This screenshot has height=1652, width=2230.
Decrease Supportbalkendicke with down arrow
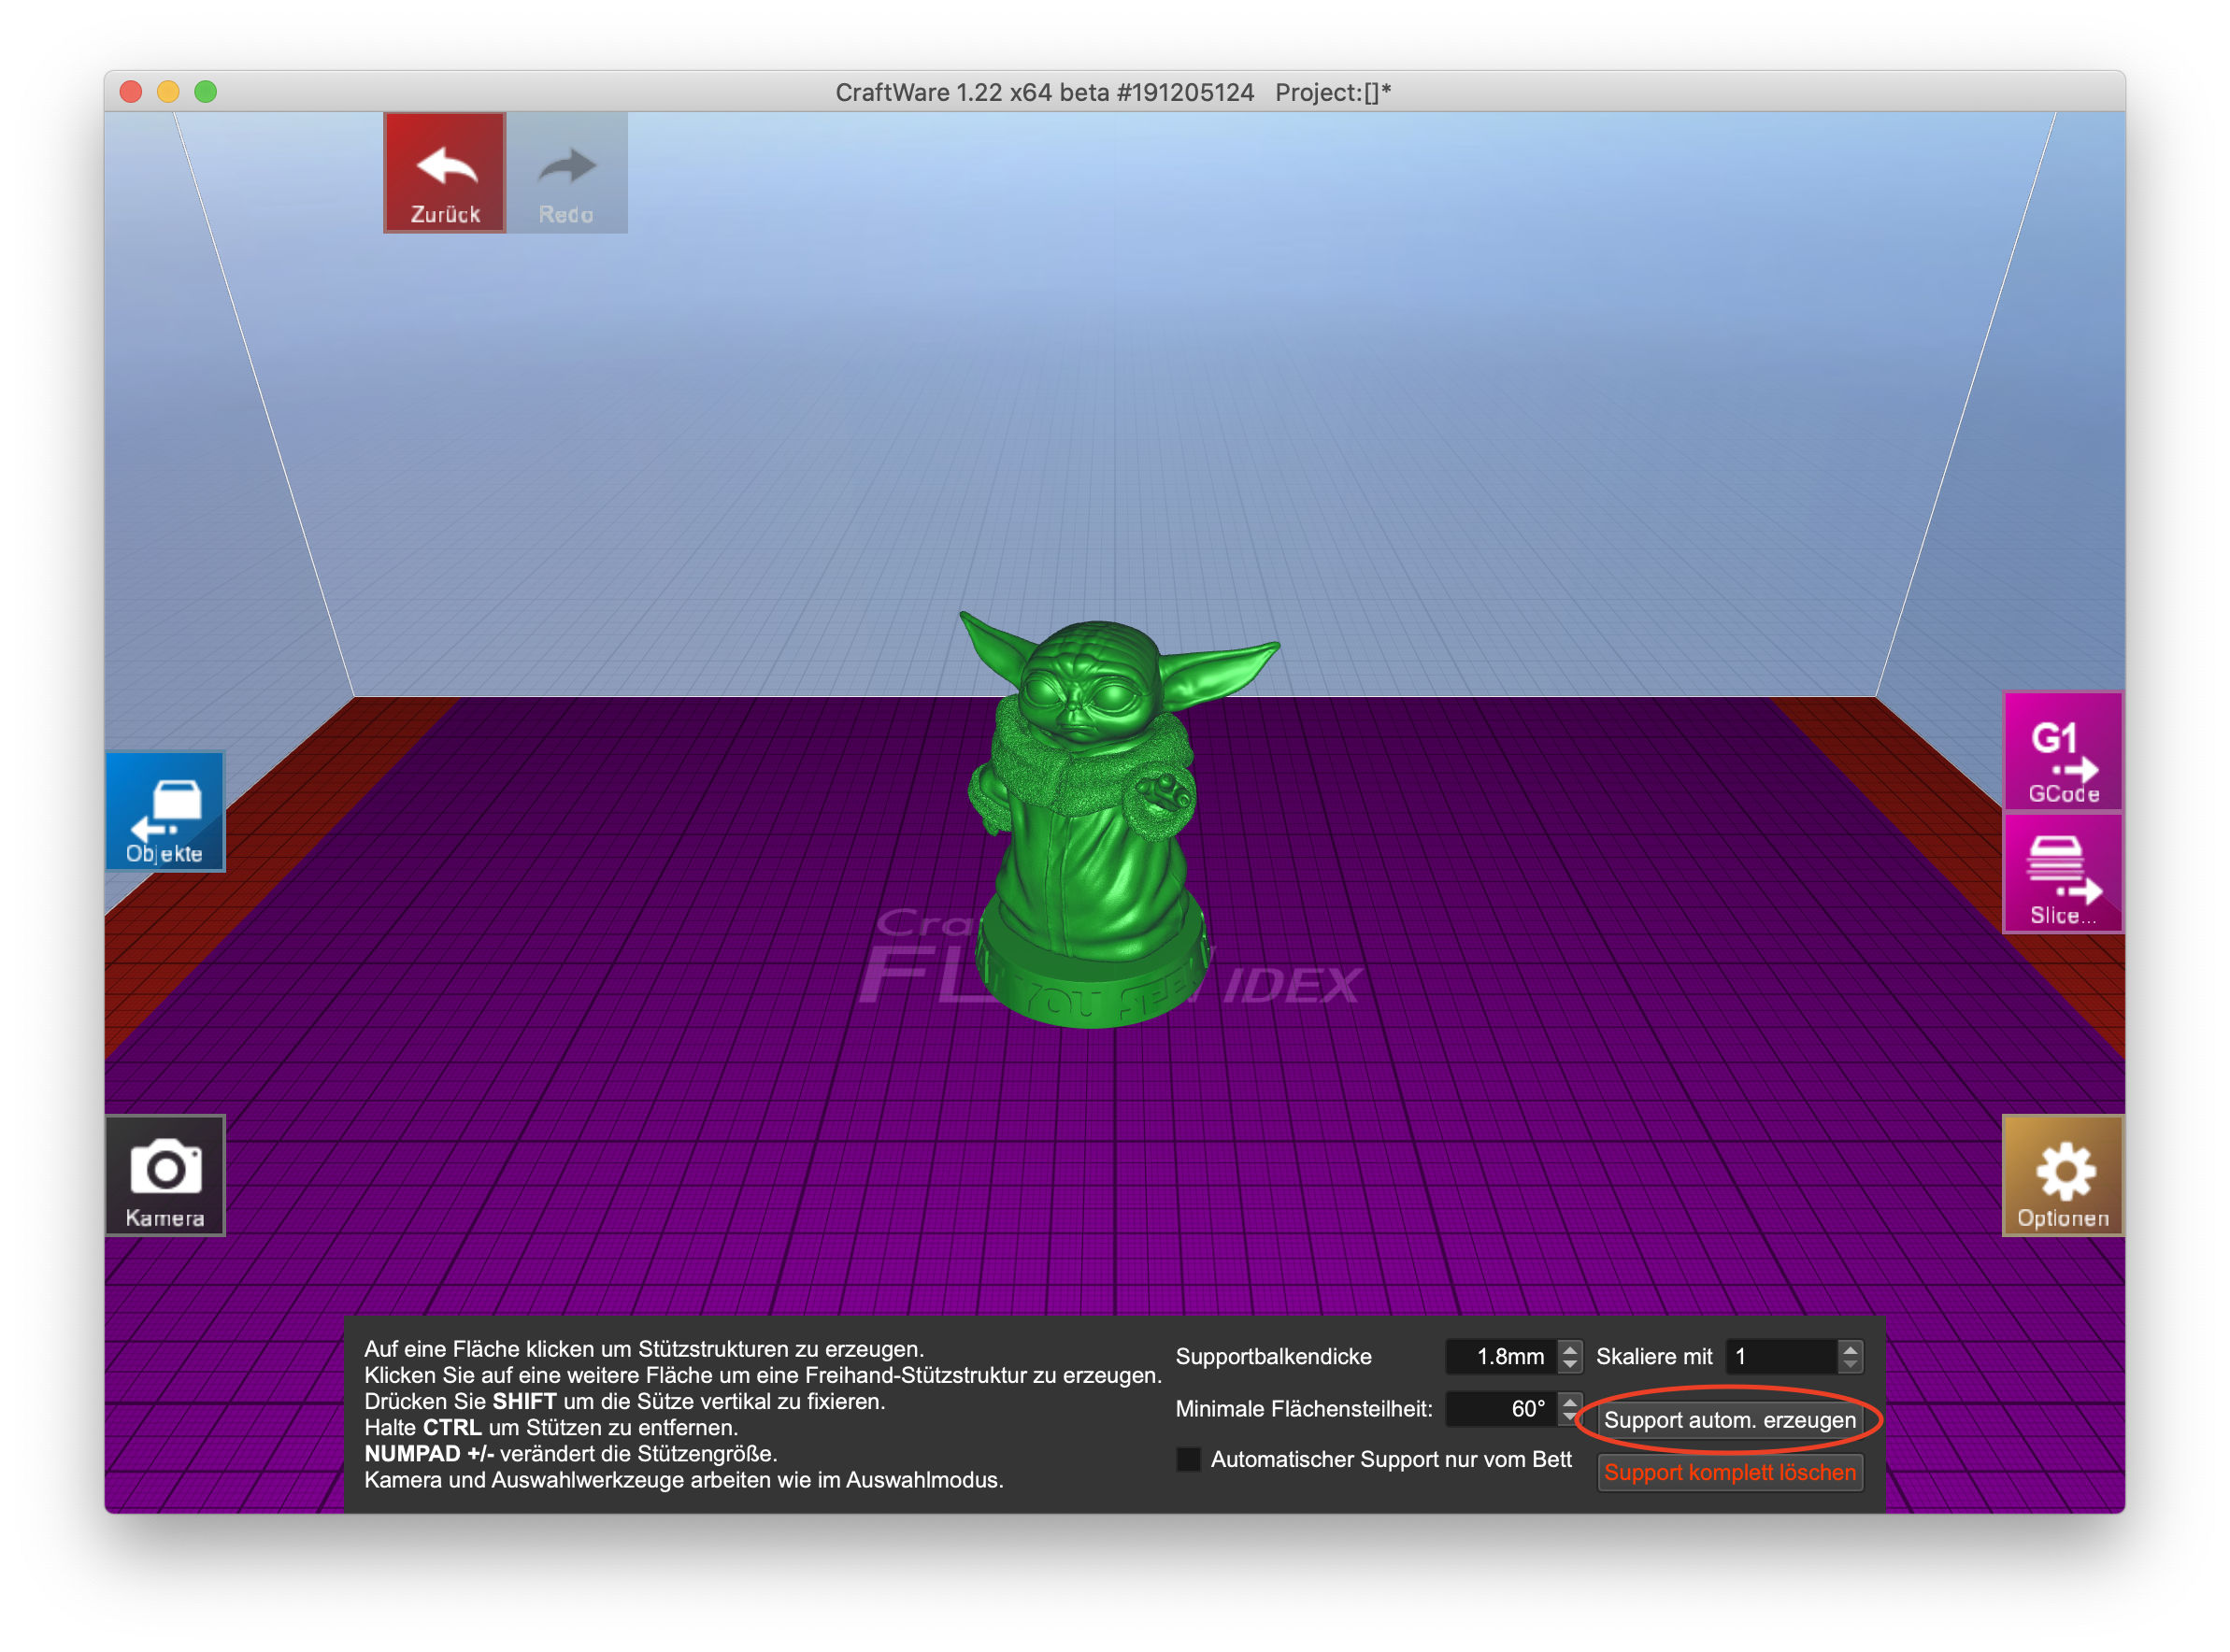tap(1570, 1365)
